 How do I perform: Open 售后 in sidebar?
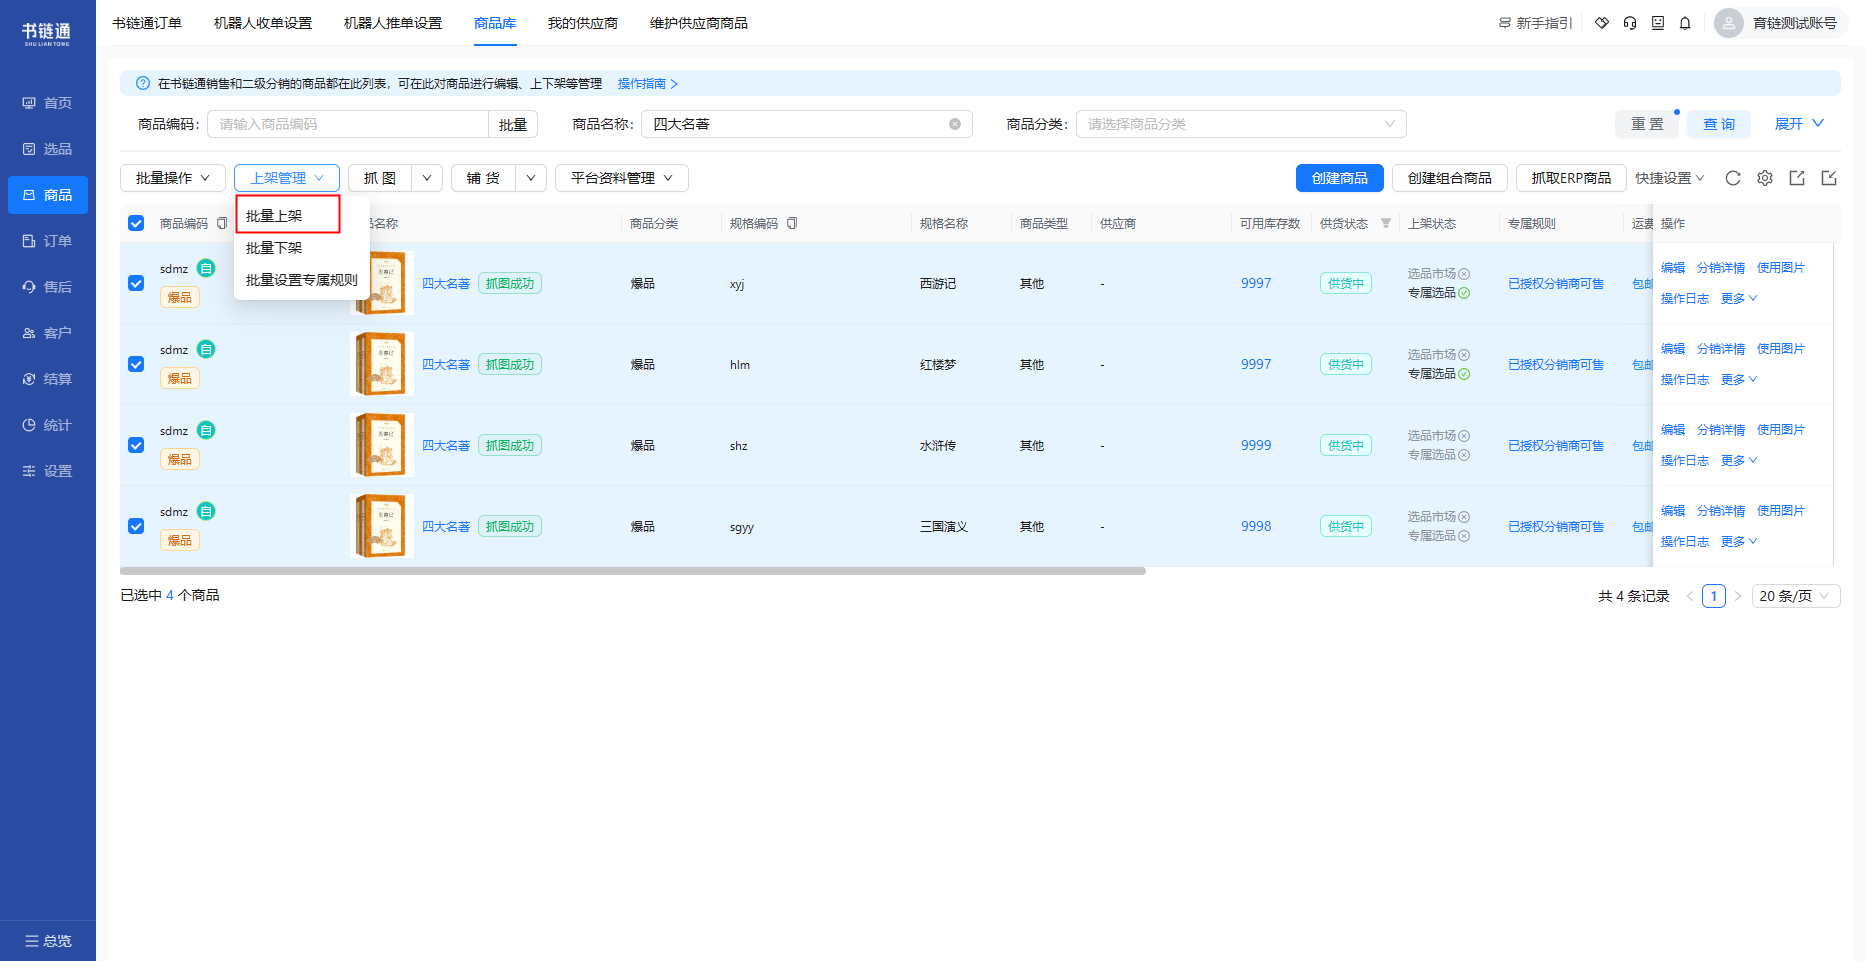click(x=48, y=287)
